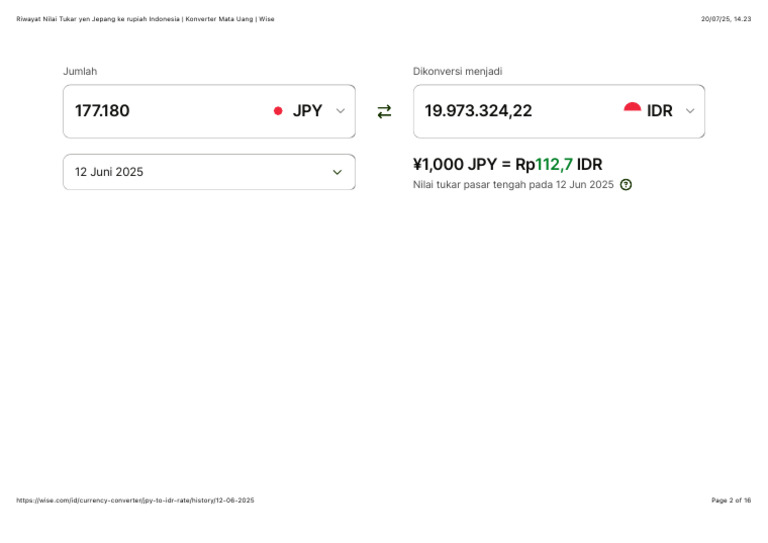Click the Indonesia flag icon
Image resolution: width=768 pixels, height=543 pixels.
point(632,110)
